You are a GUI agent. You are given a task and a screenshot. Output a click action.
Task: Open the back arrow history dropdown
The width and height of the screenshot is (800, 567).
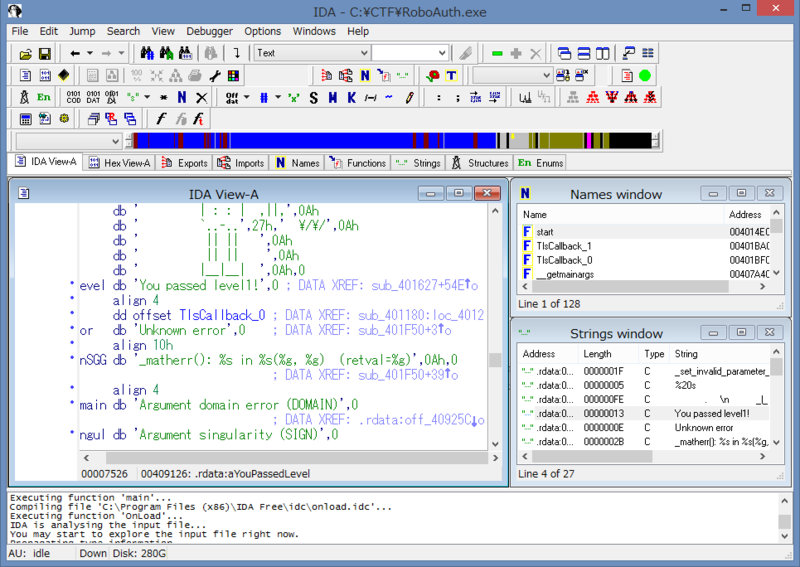(x=90, y=53)
